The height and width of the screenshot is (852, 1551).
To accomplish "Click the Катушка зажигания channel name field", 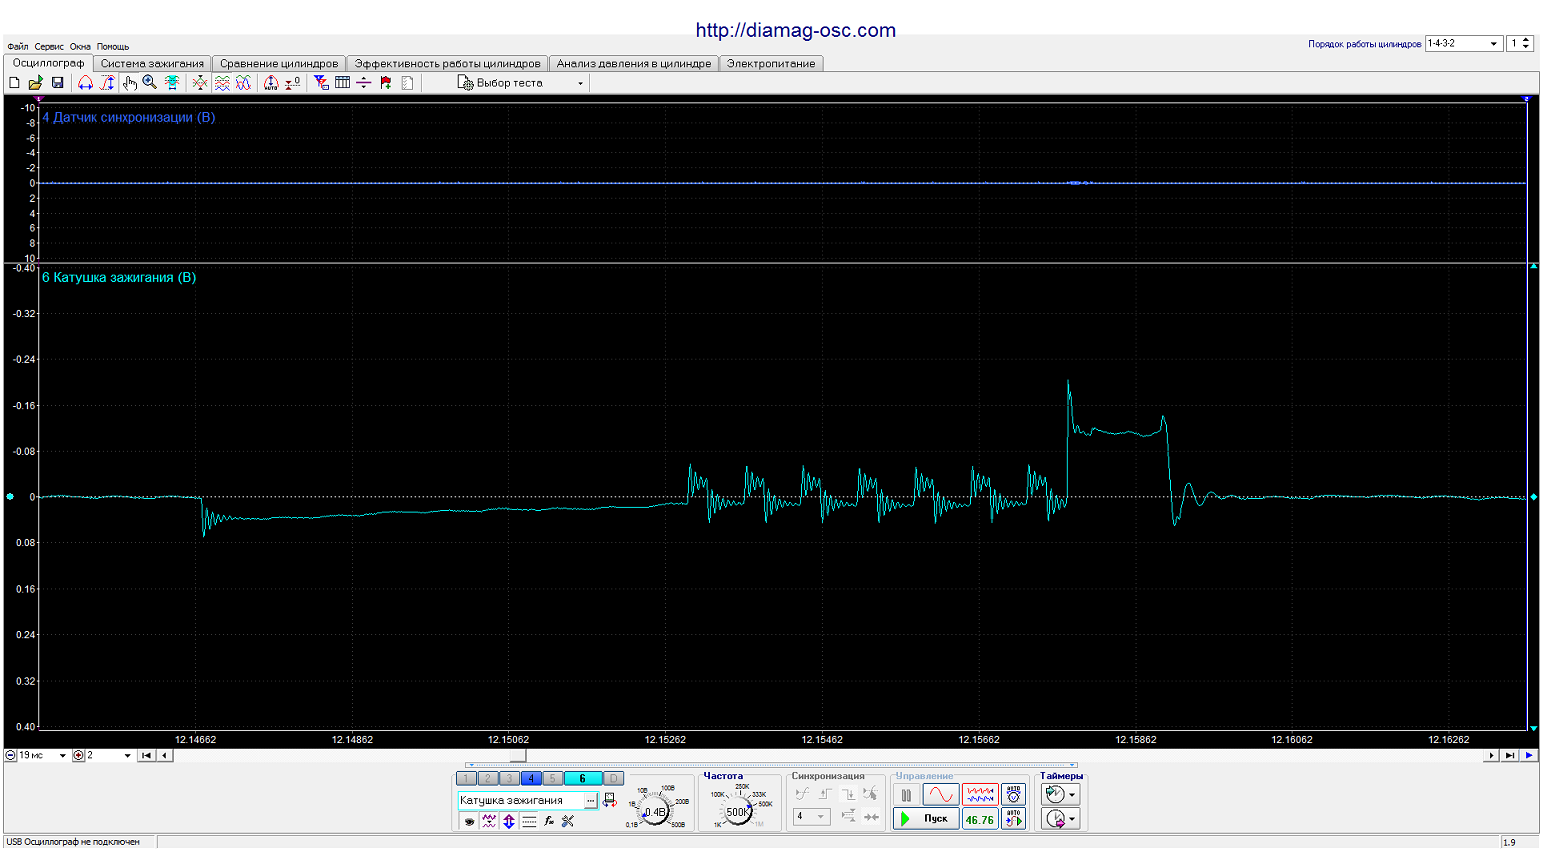I will pos(520,801).
